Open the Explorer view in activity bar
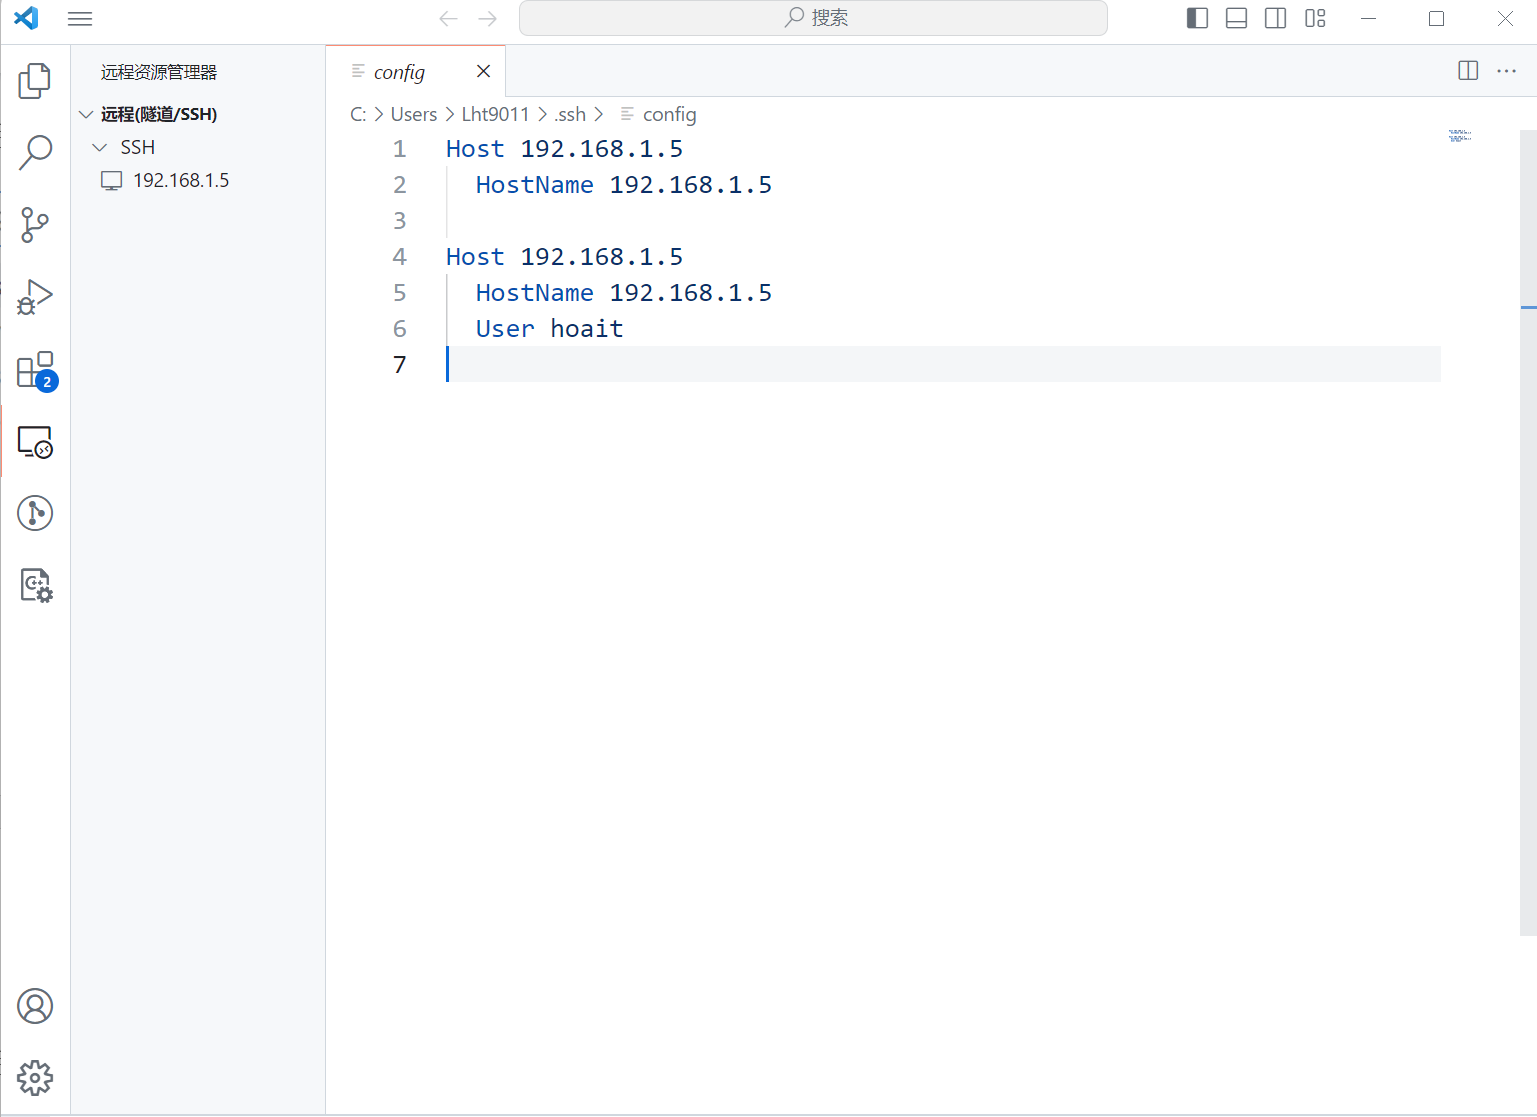The width and height of the screenshot is (1537, 1117). (35, 81)
